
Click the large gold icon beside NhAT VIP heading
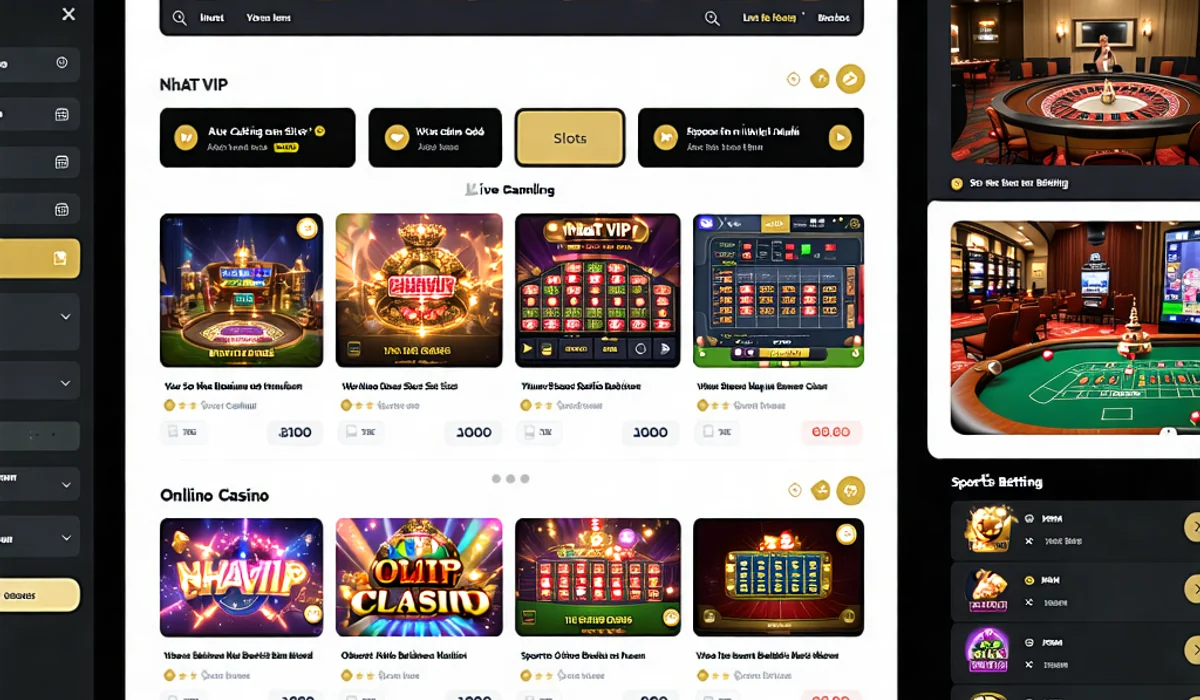pyautogui.click(x=850, y=79)
